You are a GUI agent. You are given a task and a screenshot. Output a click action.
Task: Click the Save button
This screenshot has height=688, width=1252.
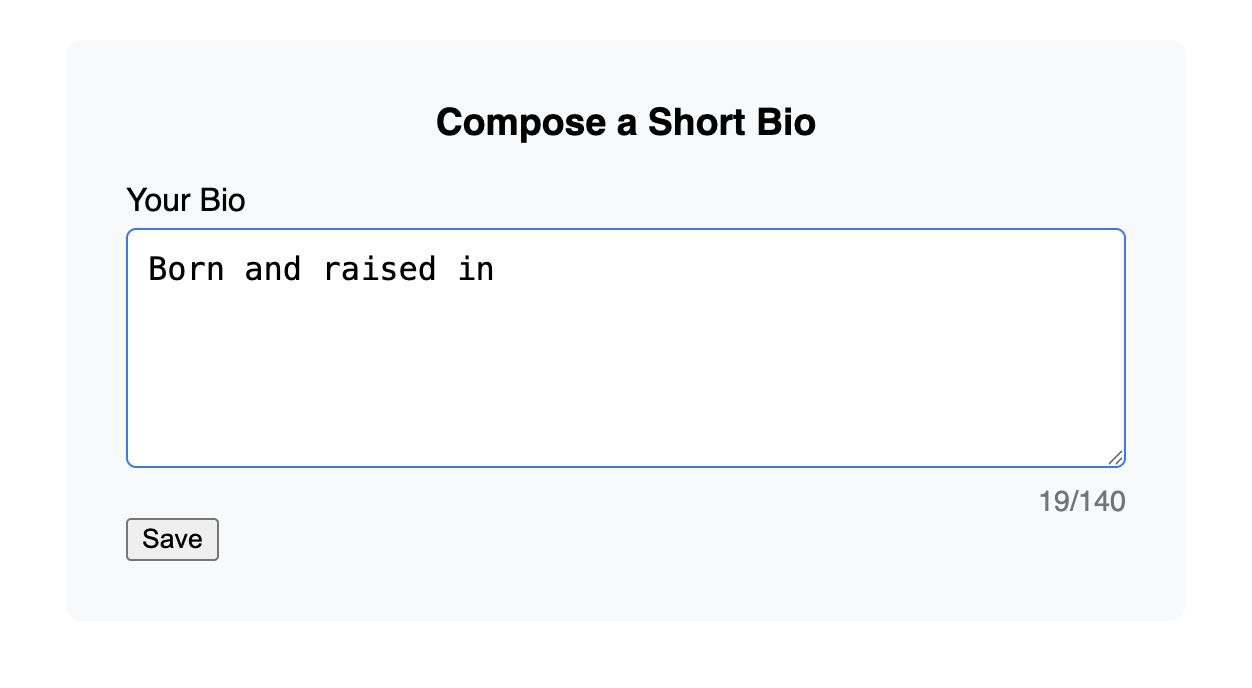[172, 539]
